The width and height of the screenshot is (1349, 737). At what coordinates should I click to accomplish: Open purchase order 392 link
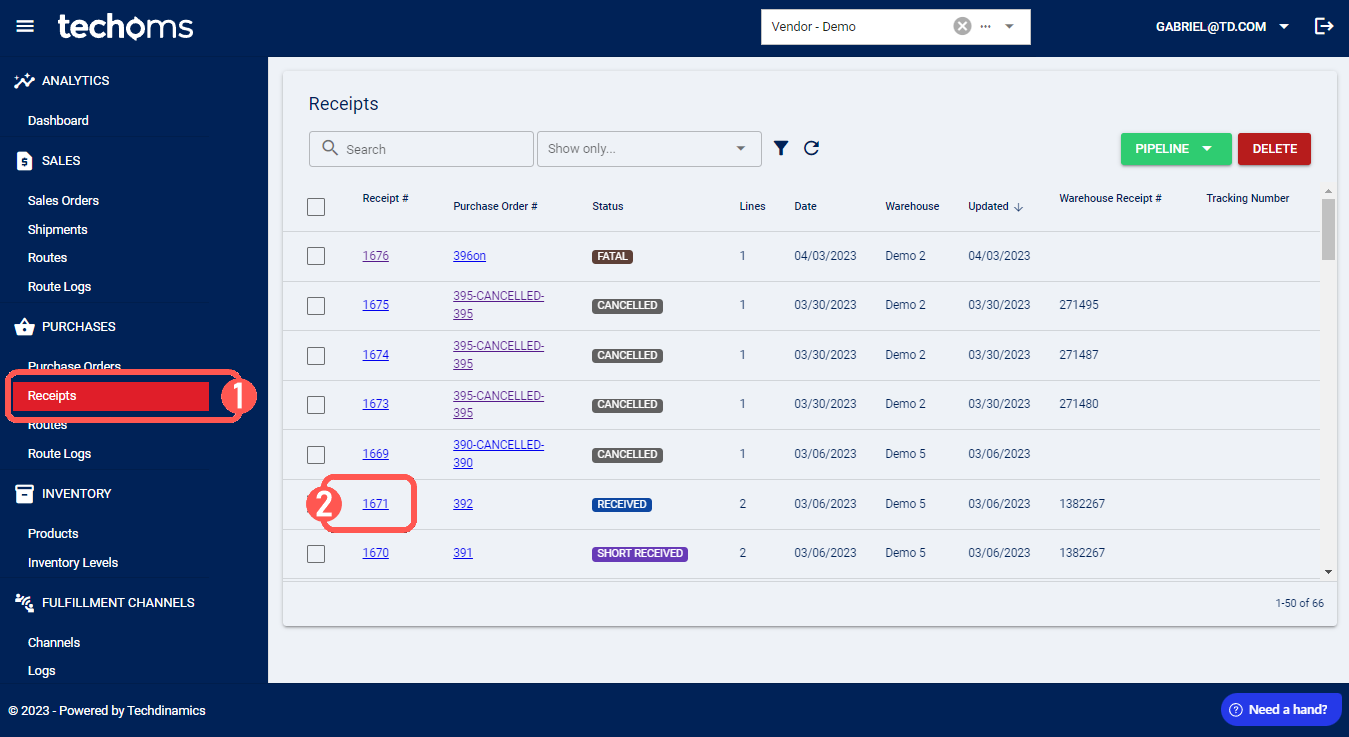pos(463,504)
